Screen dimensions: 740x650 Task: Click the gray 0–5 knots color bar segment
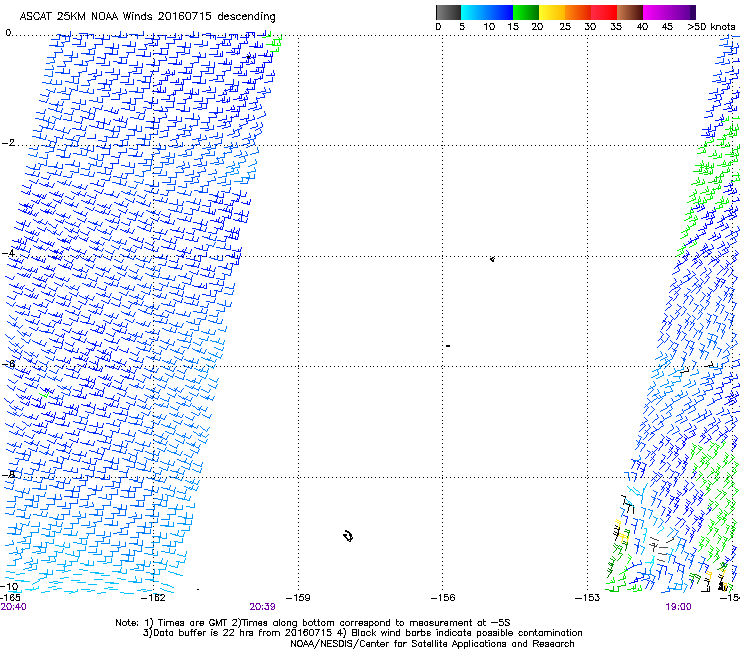(448, 12)
